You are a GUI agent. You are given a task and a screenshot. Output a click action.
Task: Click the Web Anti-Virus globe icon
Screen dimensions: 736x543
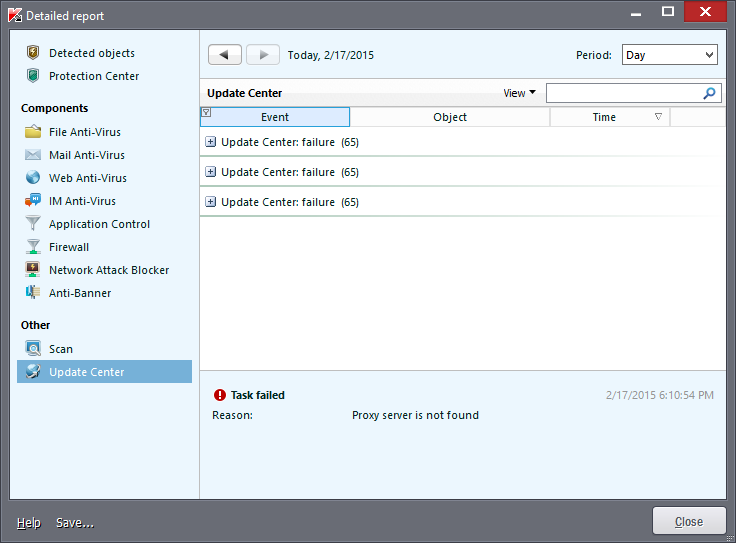coord(33,177)
